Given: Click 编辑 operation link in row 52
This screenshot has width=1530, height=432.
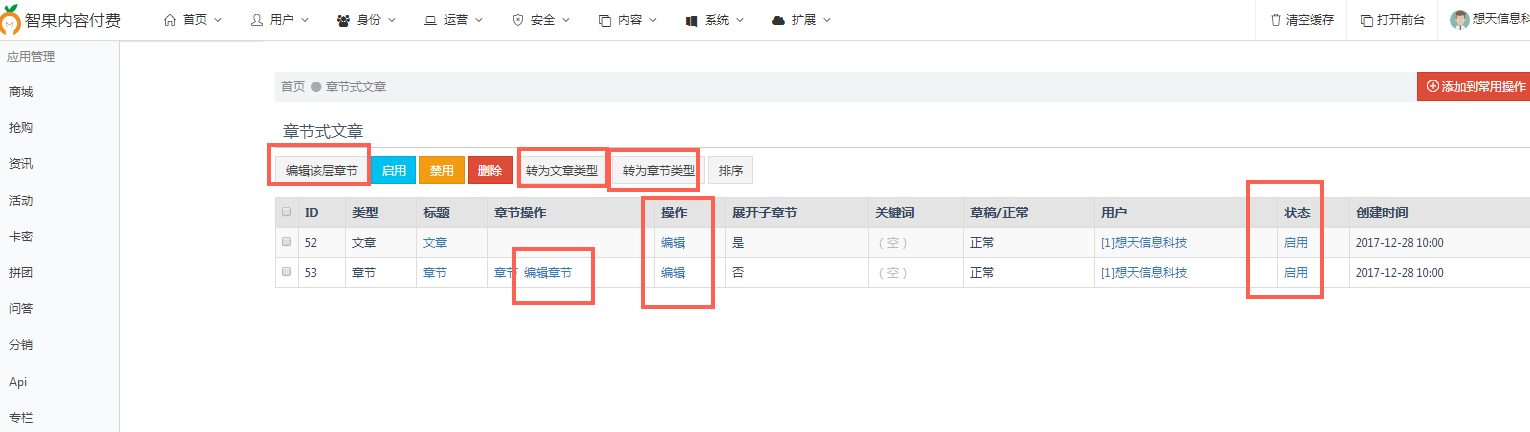Looking at the screenshot, I should click(673, 242).
